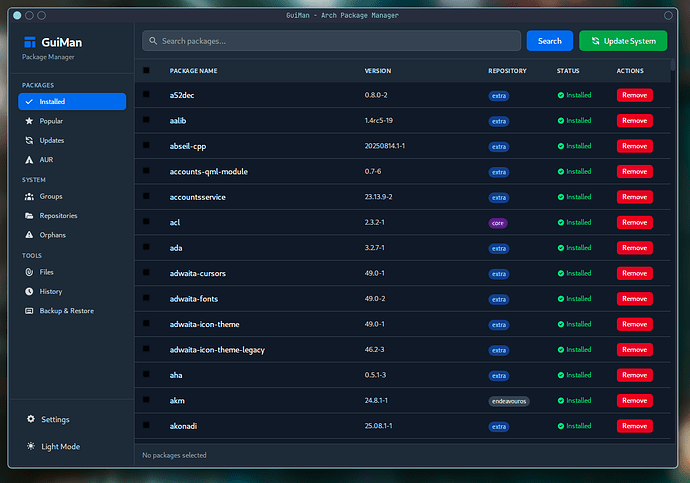The width and height of the screenshot is (690, 483).
Task: Open the Repositories folder icon
Action: coord(29,216)
